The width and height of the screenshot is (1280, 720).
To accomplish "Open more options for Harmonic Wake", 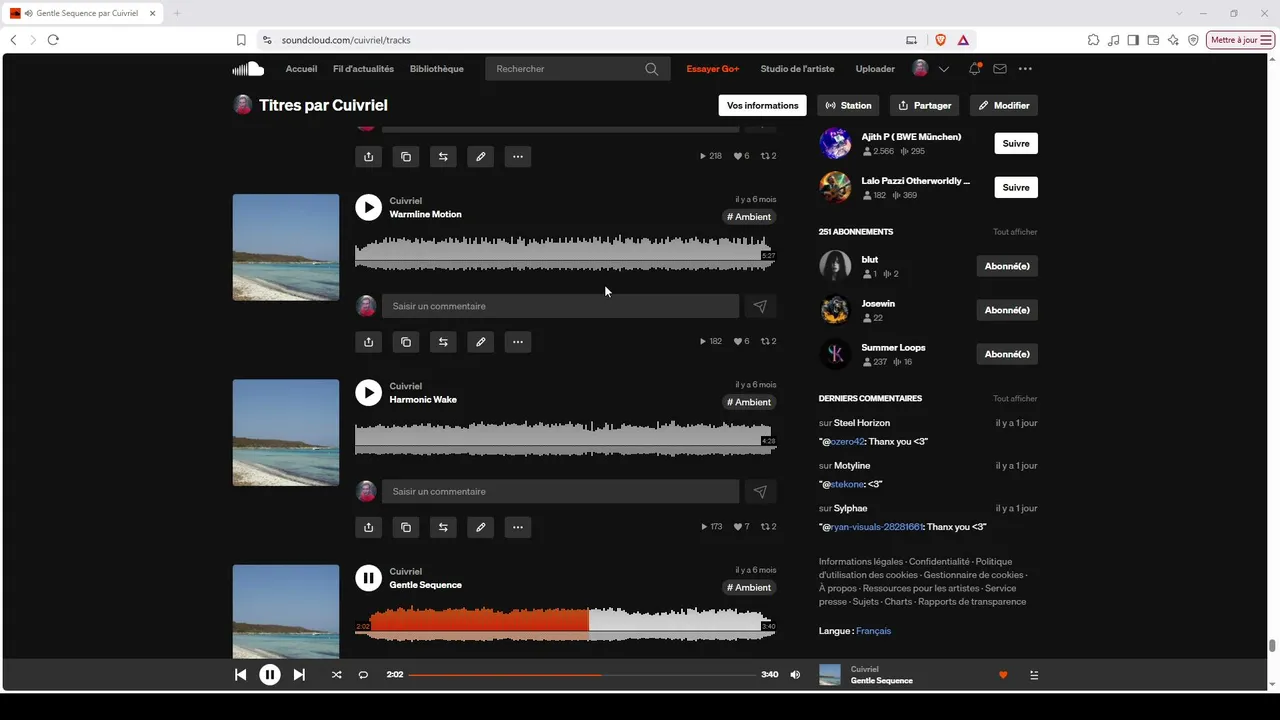I will 518,527.
